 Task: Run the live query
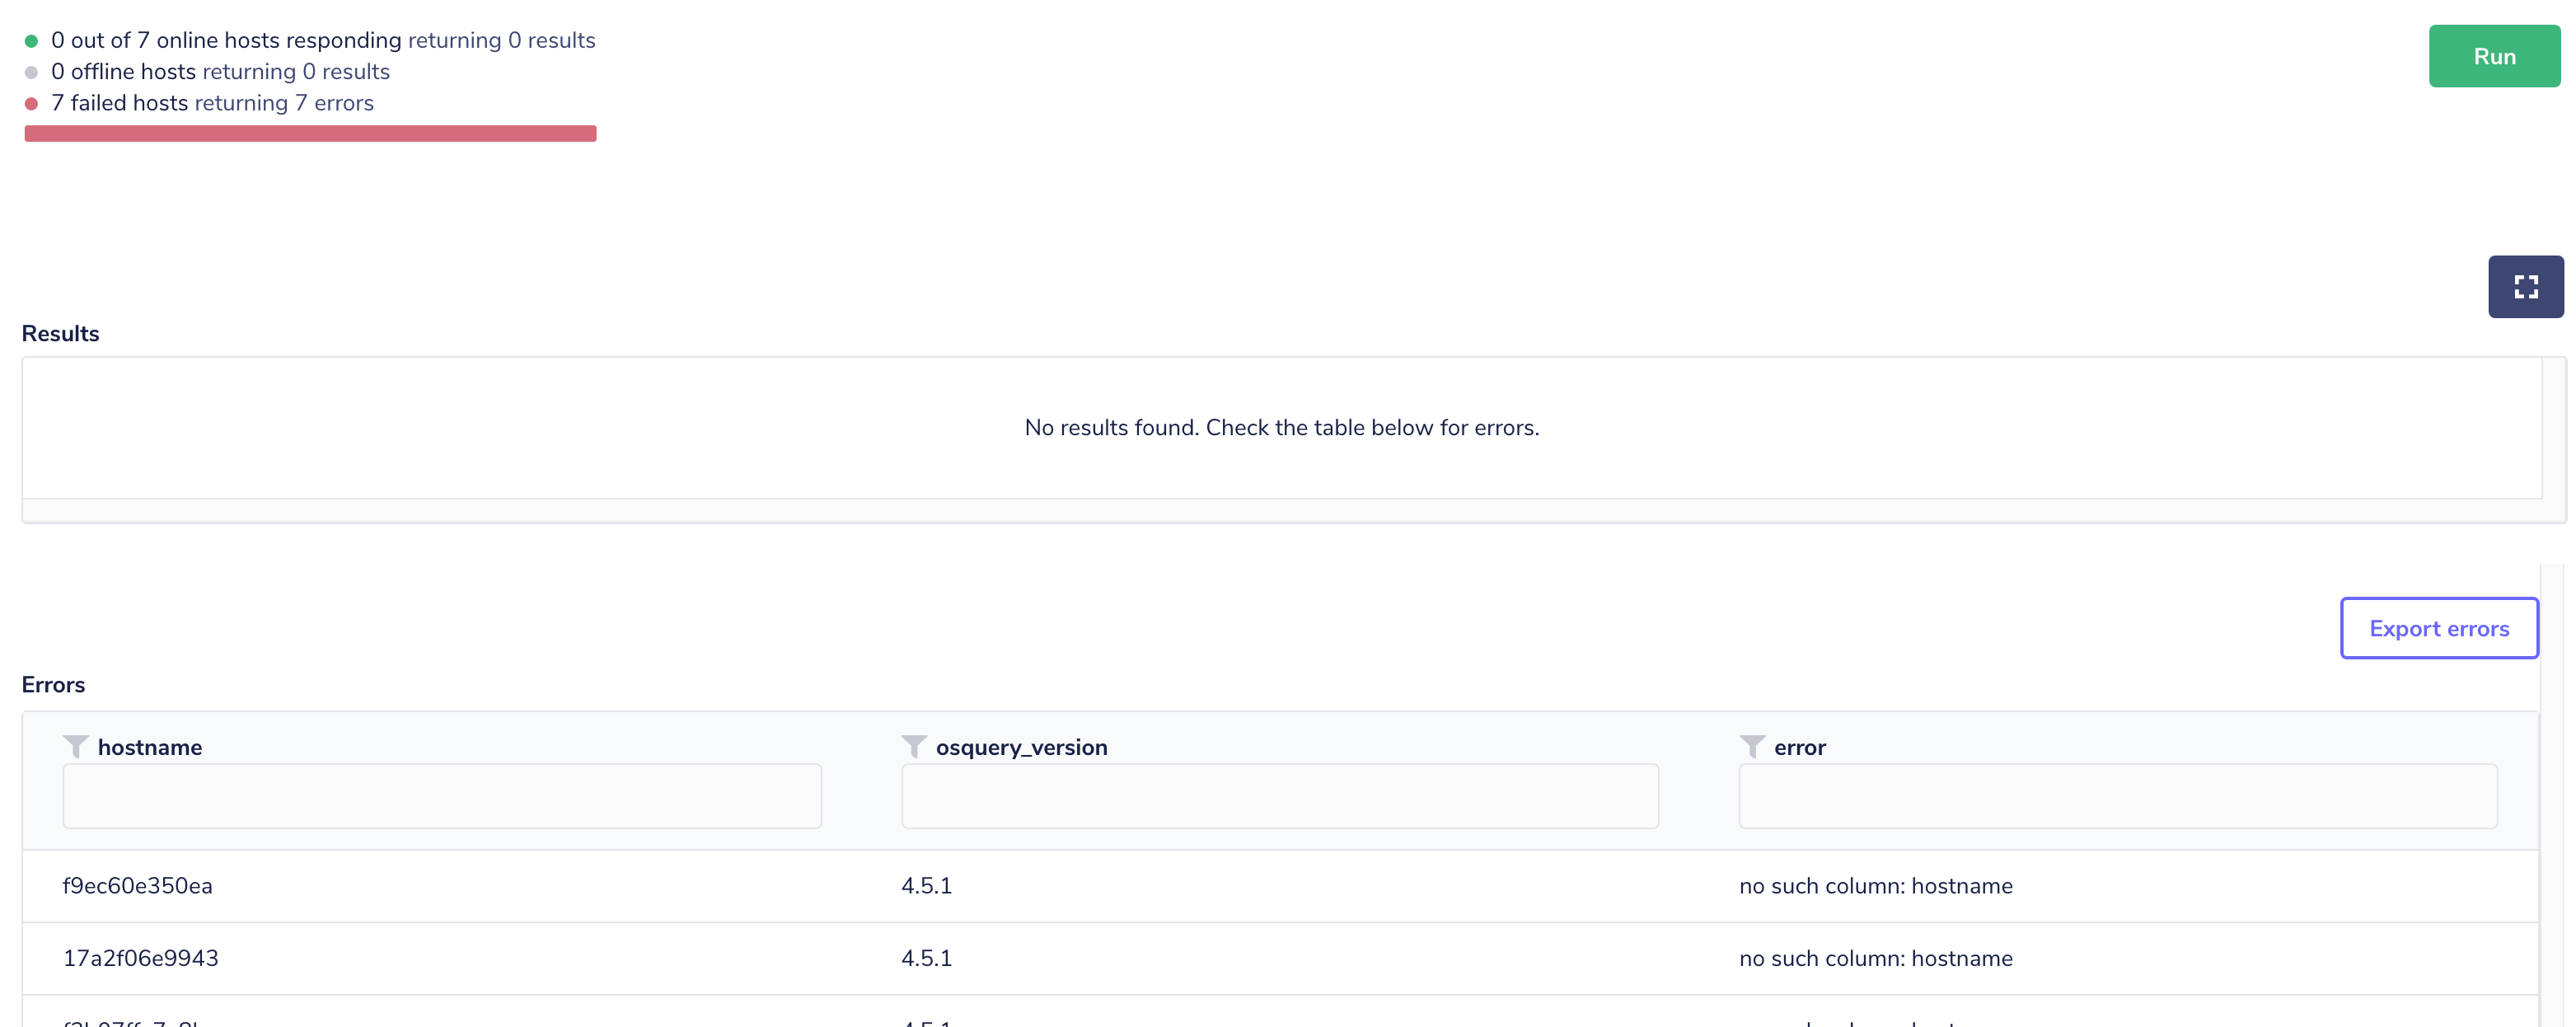(x=2494, y=56)
